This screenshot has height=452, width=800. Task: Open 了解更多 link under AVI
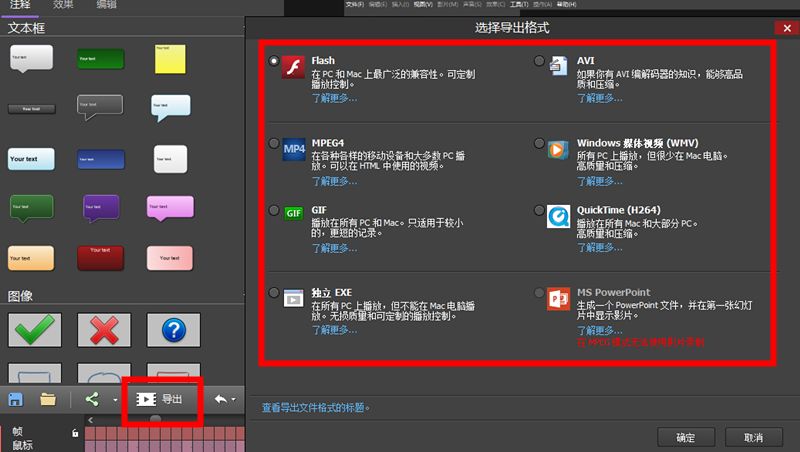[599, 98]
